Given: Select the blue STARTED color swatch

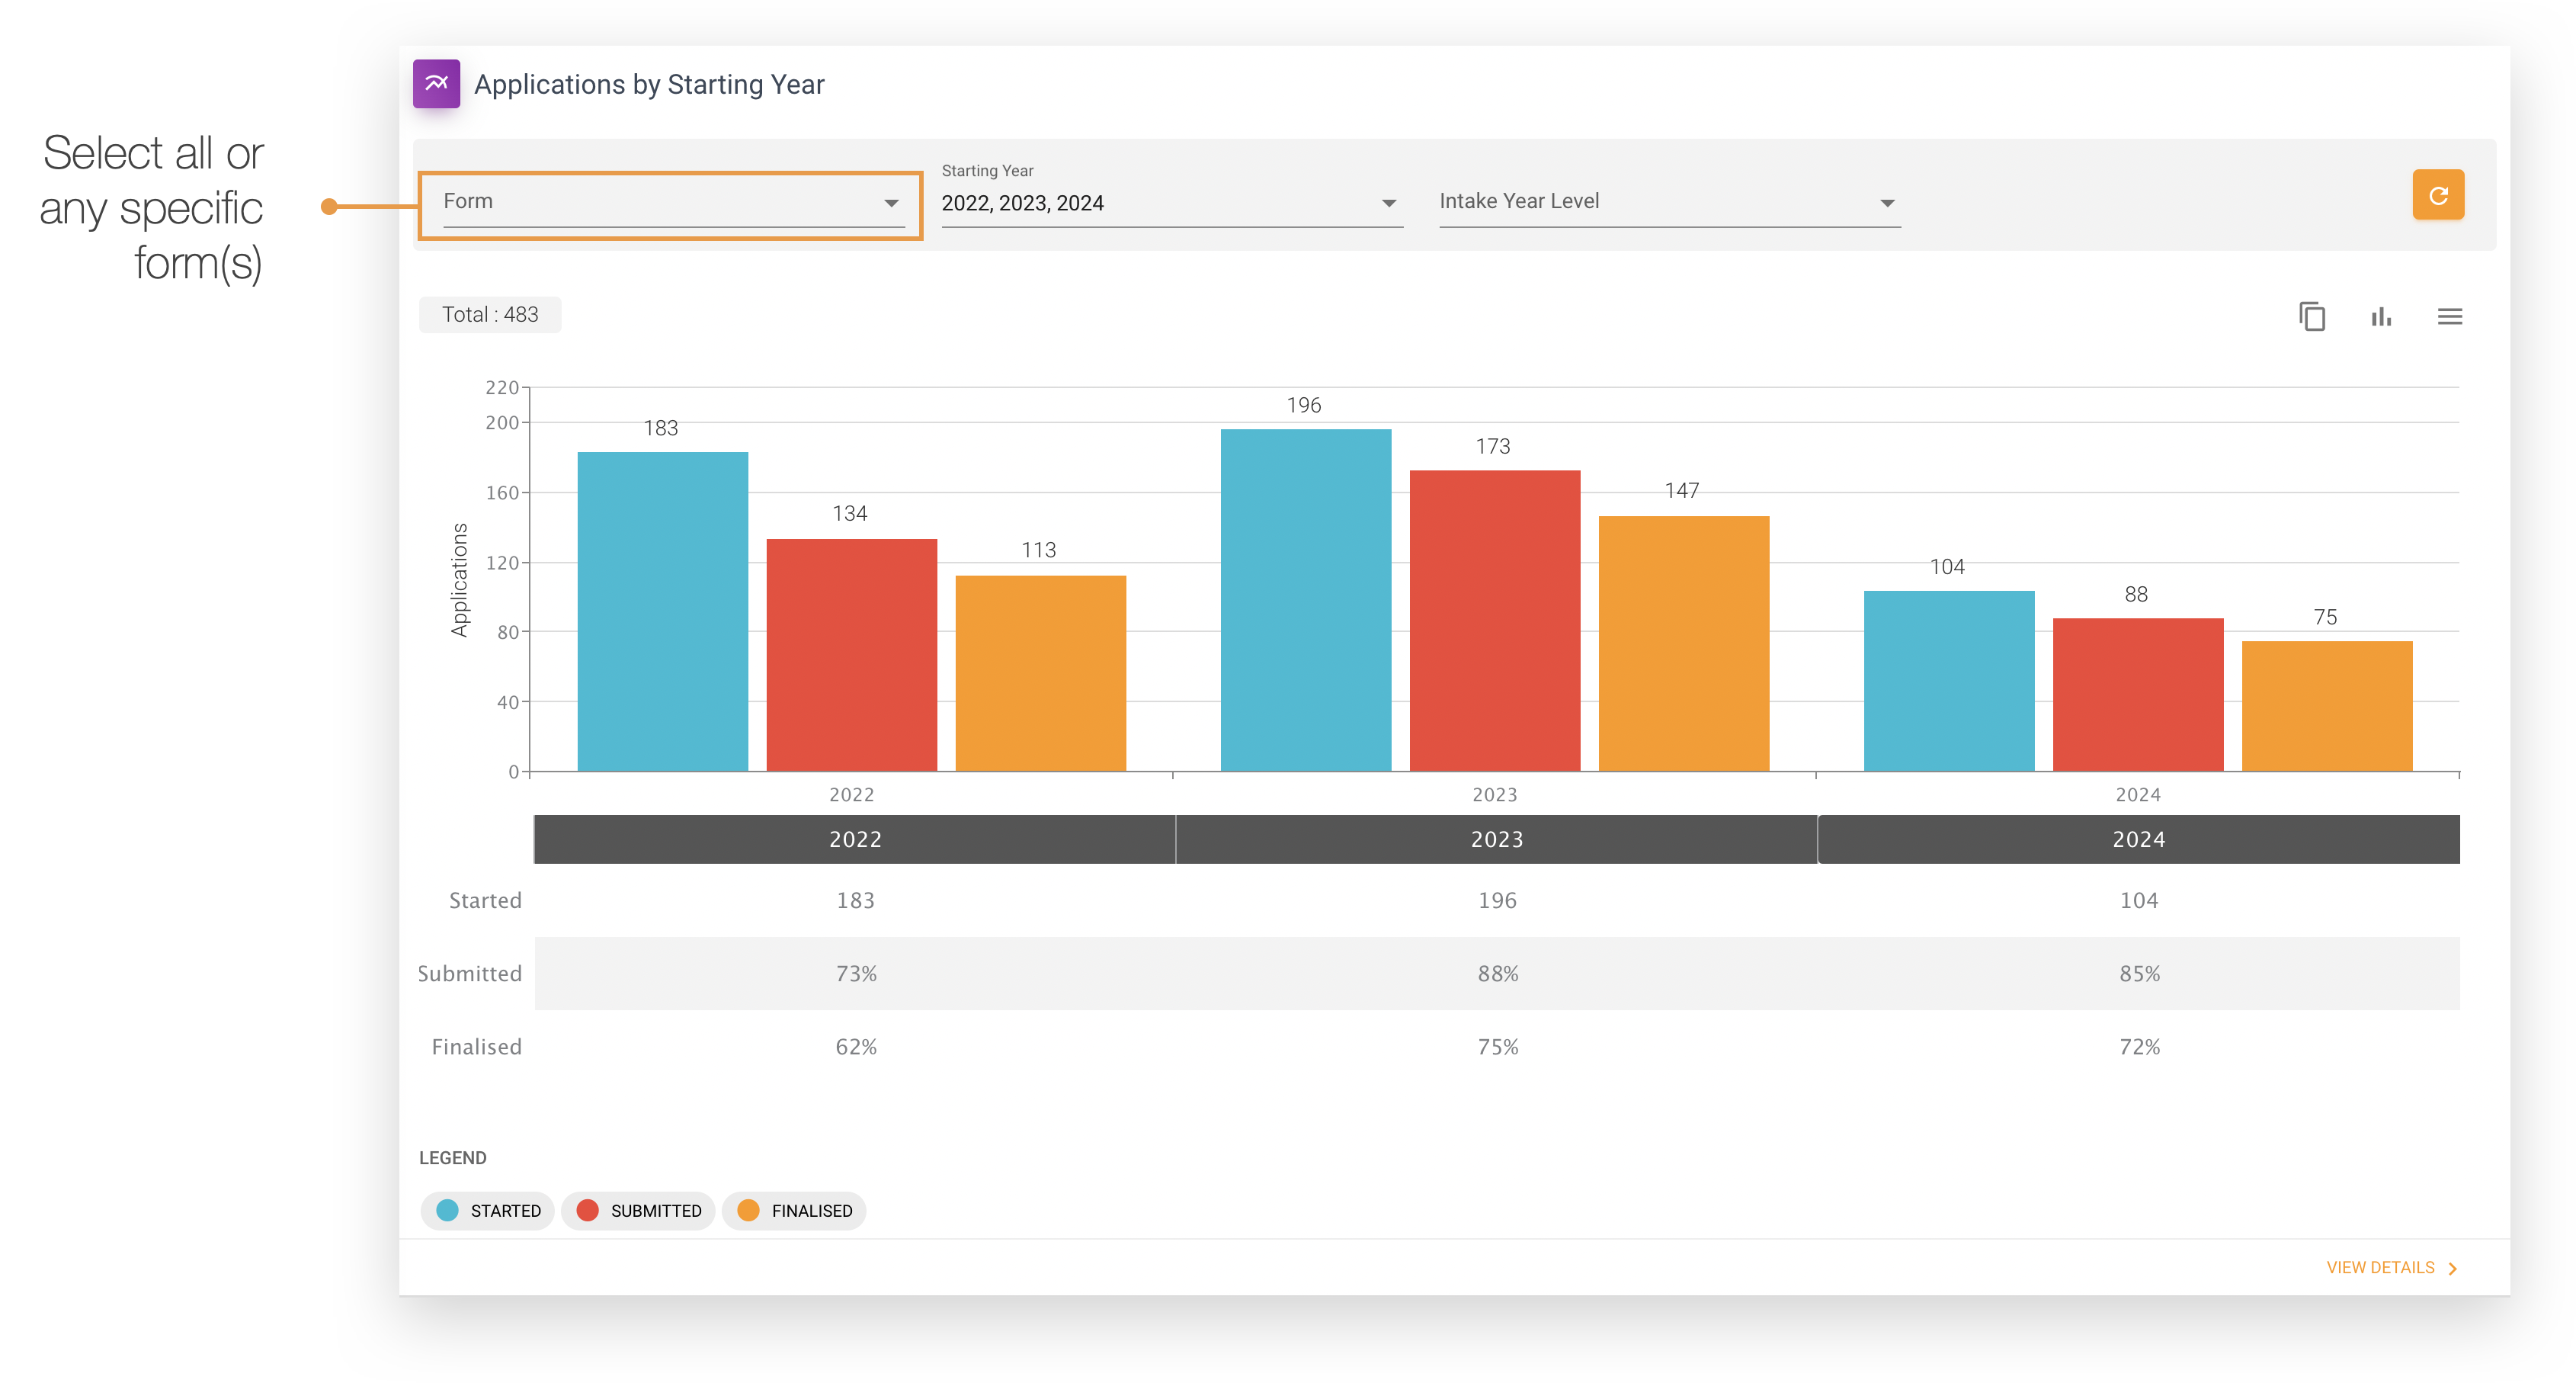Looking at the screenshot, I should point(447,1210).
